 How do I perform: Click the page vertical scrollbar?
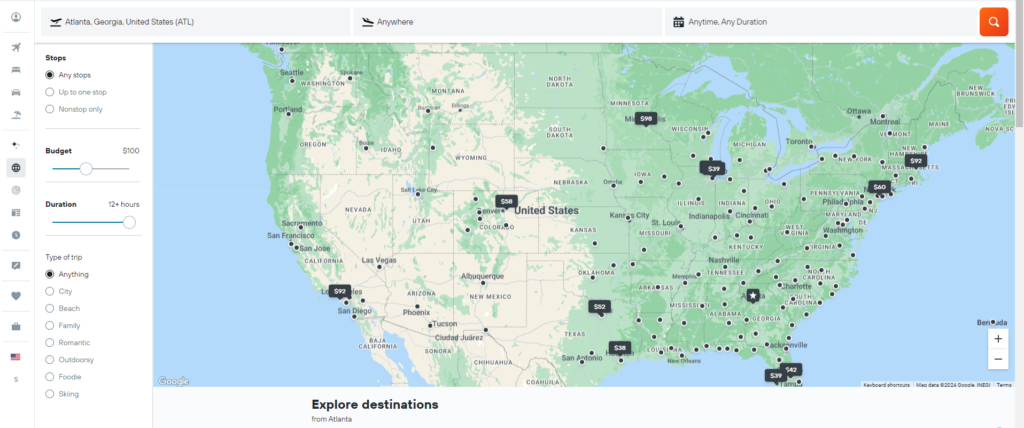(1019, 65)
